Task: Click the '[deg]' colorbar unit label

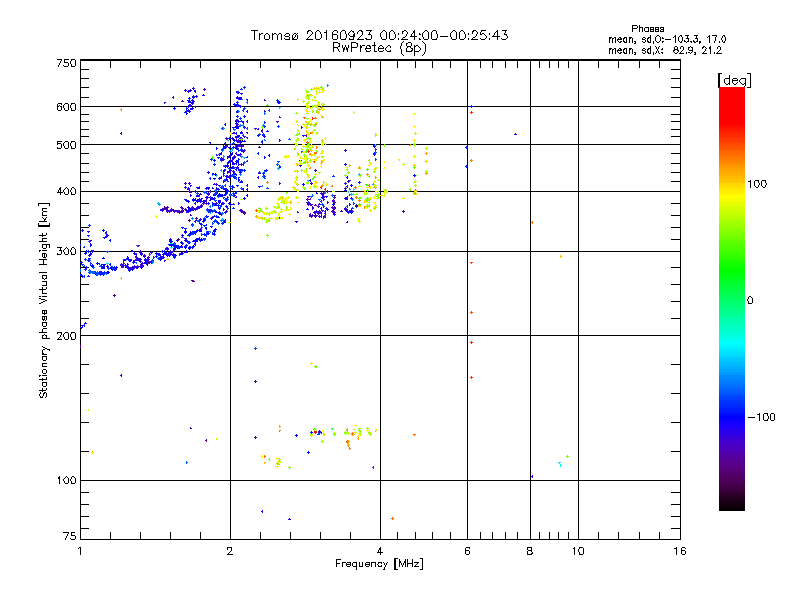Action: point(734,80)
